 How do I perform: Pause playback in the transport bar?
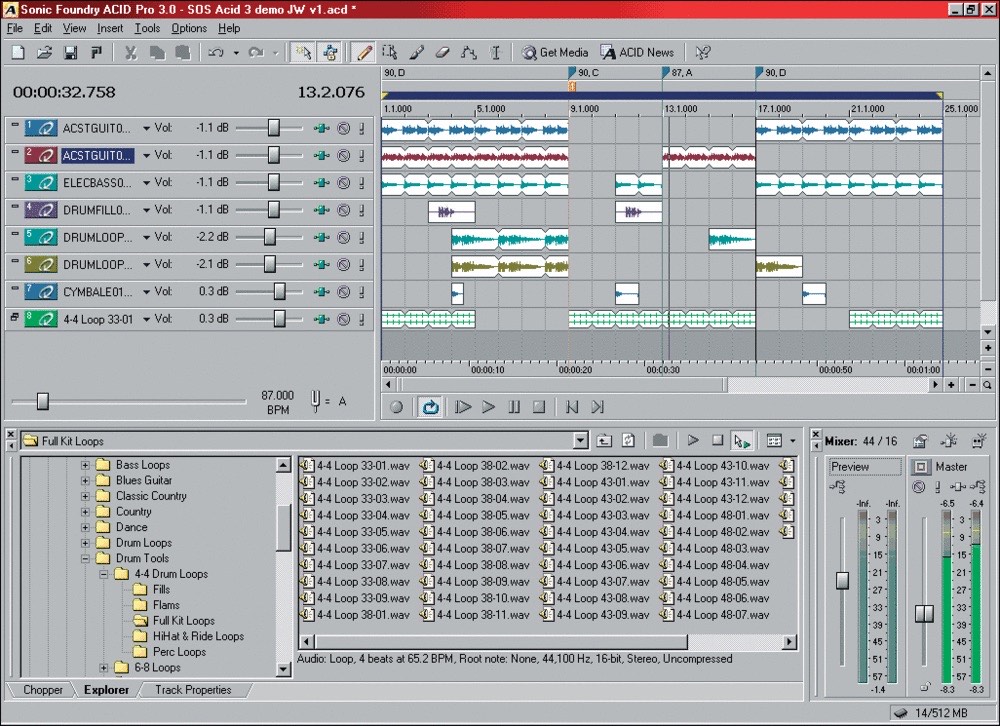[x=514, y=407]
